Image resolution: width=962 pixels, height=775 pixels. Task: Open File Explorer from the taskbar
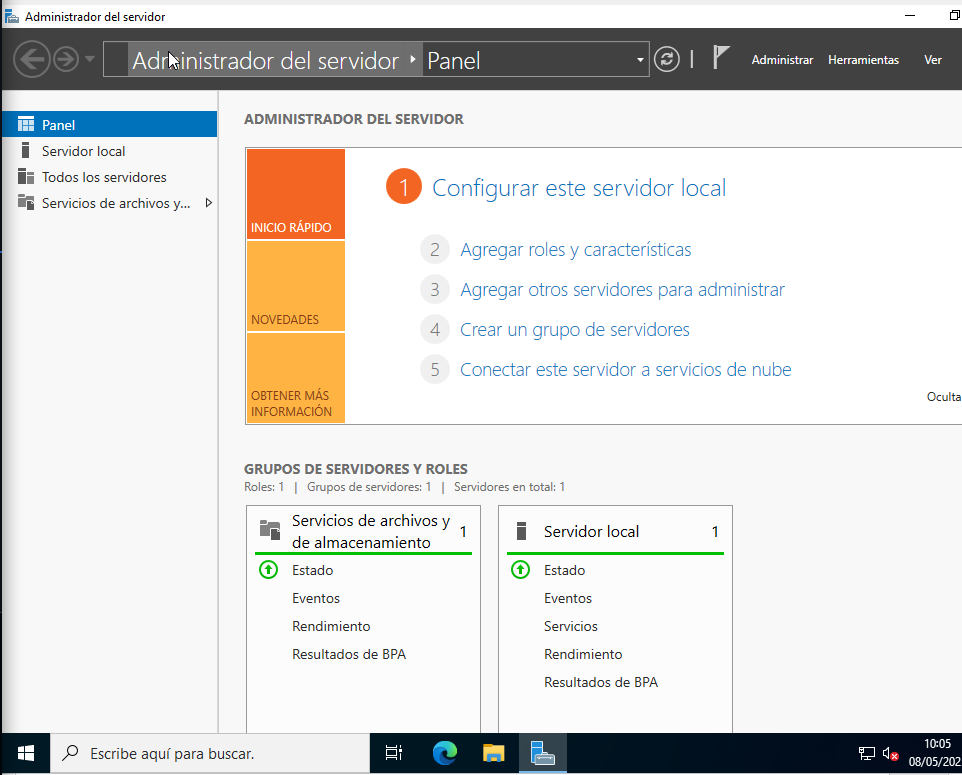[494, 753]
